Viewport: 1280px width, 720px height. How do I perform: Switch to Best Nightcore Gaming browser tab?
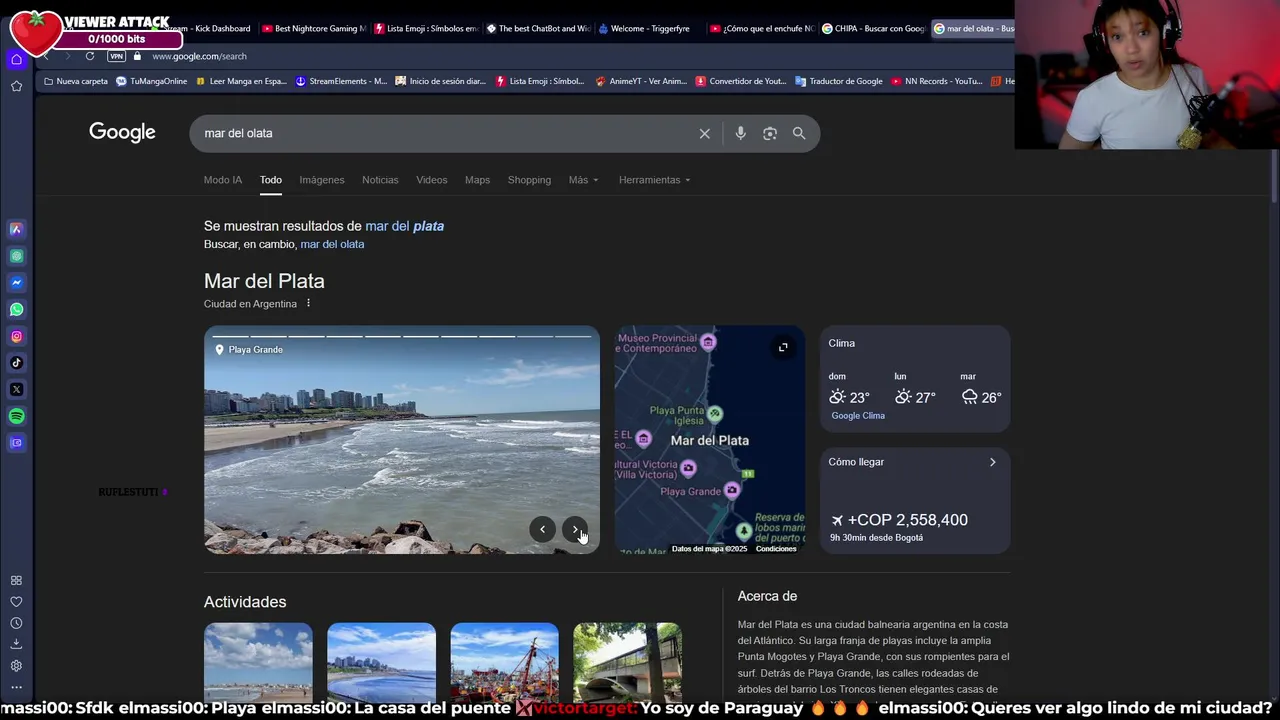coord(315,29)
